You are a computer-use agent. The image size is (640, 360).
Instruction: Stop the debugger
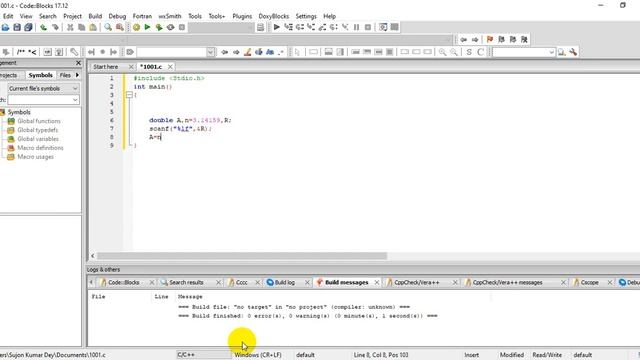[x=368, y=27]
